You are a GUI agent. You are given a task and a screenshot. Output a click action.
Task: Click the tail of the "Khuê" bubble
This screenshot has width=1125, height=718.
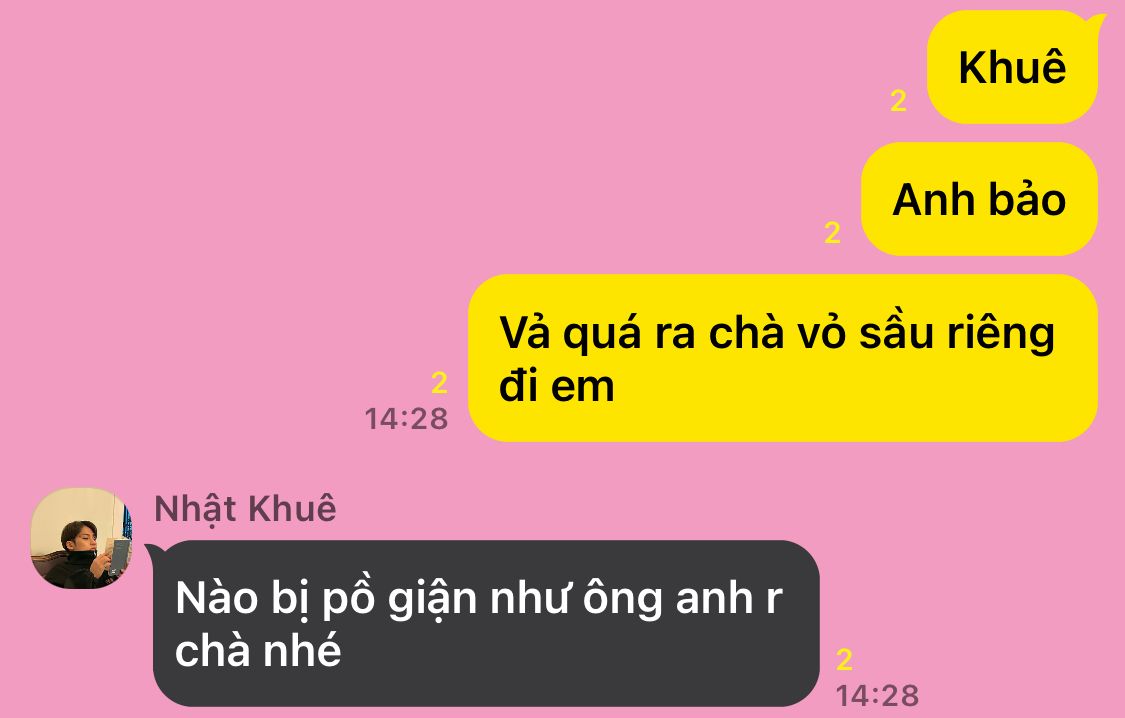[x=1098, y=24]
